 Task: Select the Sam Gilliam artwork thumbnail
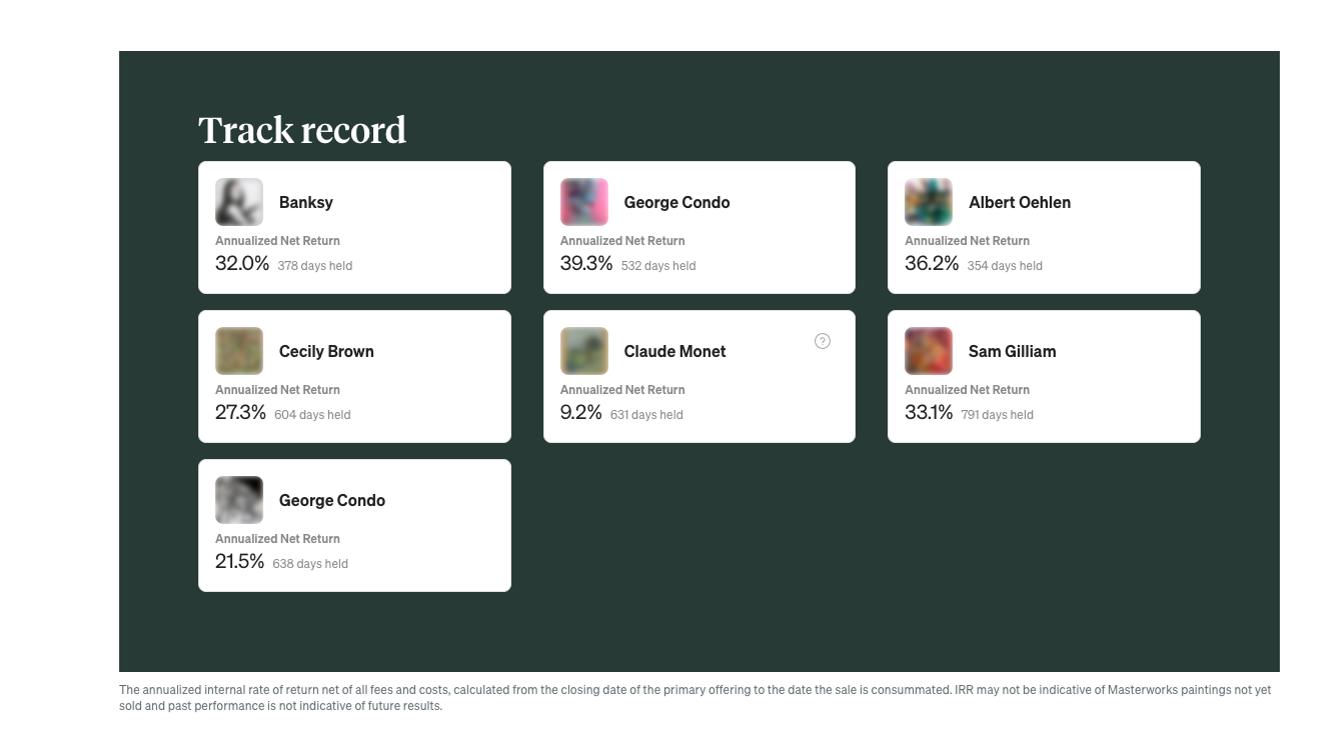point(928,351)
